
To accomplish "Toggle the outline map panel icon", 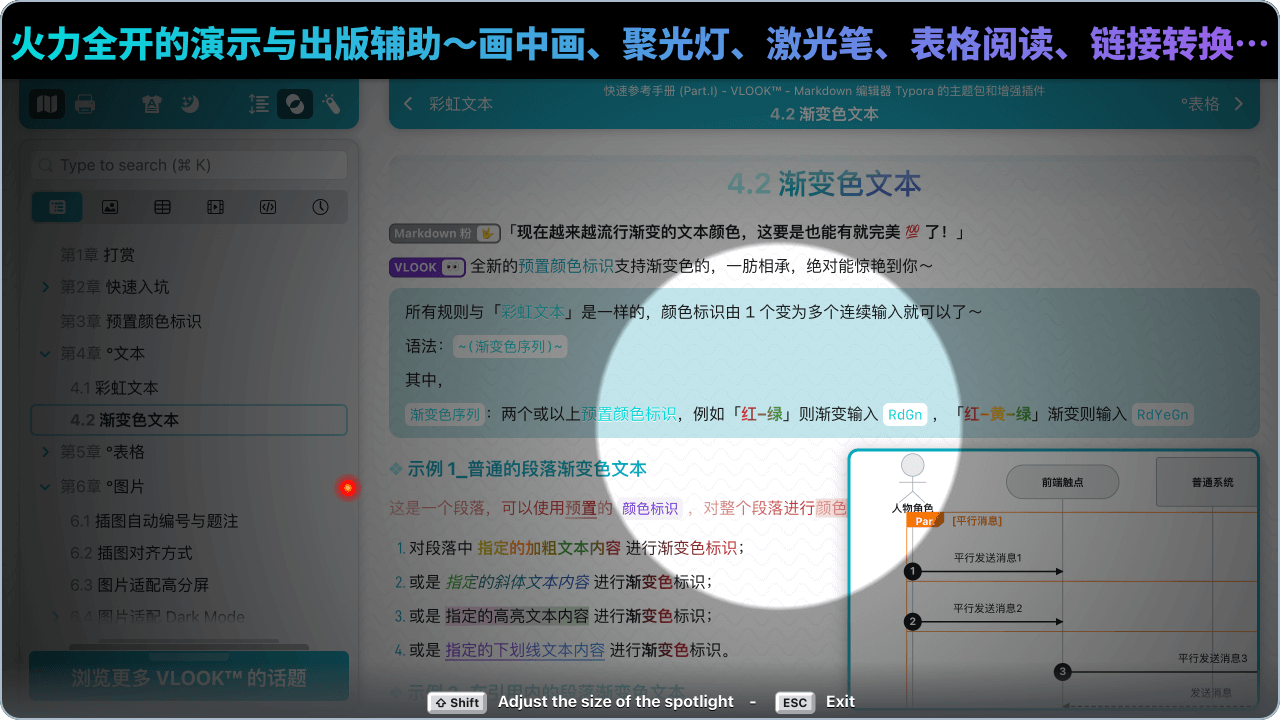I will 47,103.
